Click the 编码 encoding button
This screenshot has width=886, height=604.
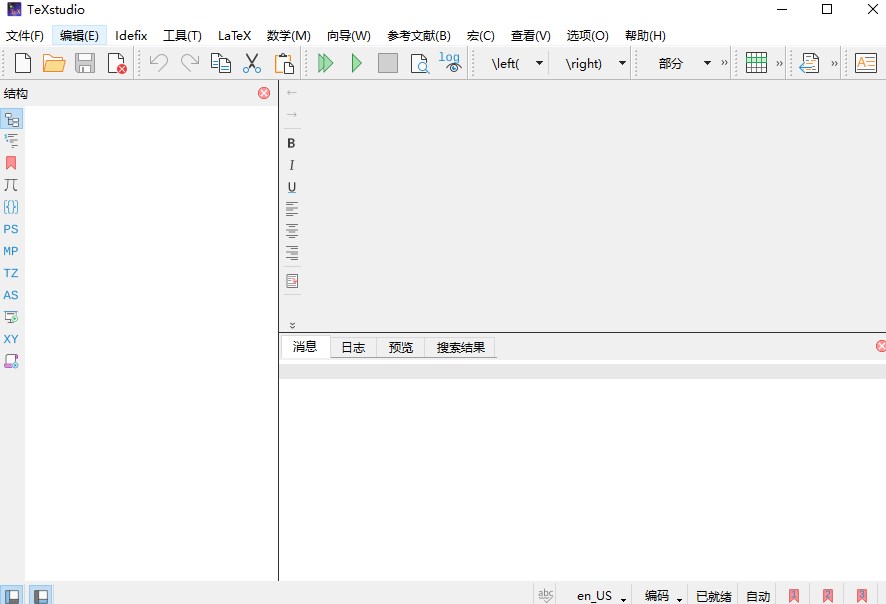pyautogui.click(x=662, y=596)
